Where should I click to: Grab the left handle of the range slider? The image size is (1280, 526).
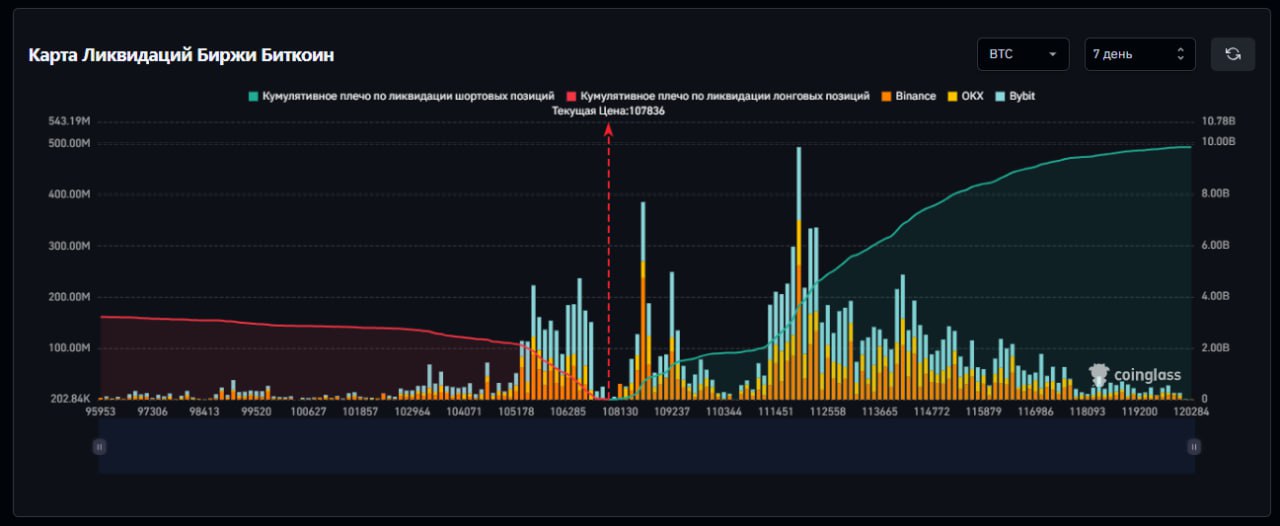(x=99, y=447)
